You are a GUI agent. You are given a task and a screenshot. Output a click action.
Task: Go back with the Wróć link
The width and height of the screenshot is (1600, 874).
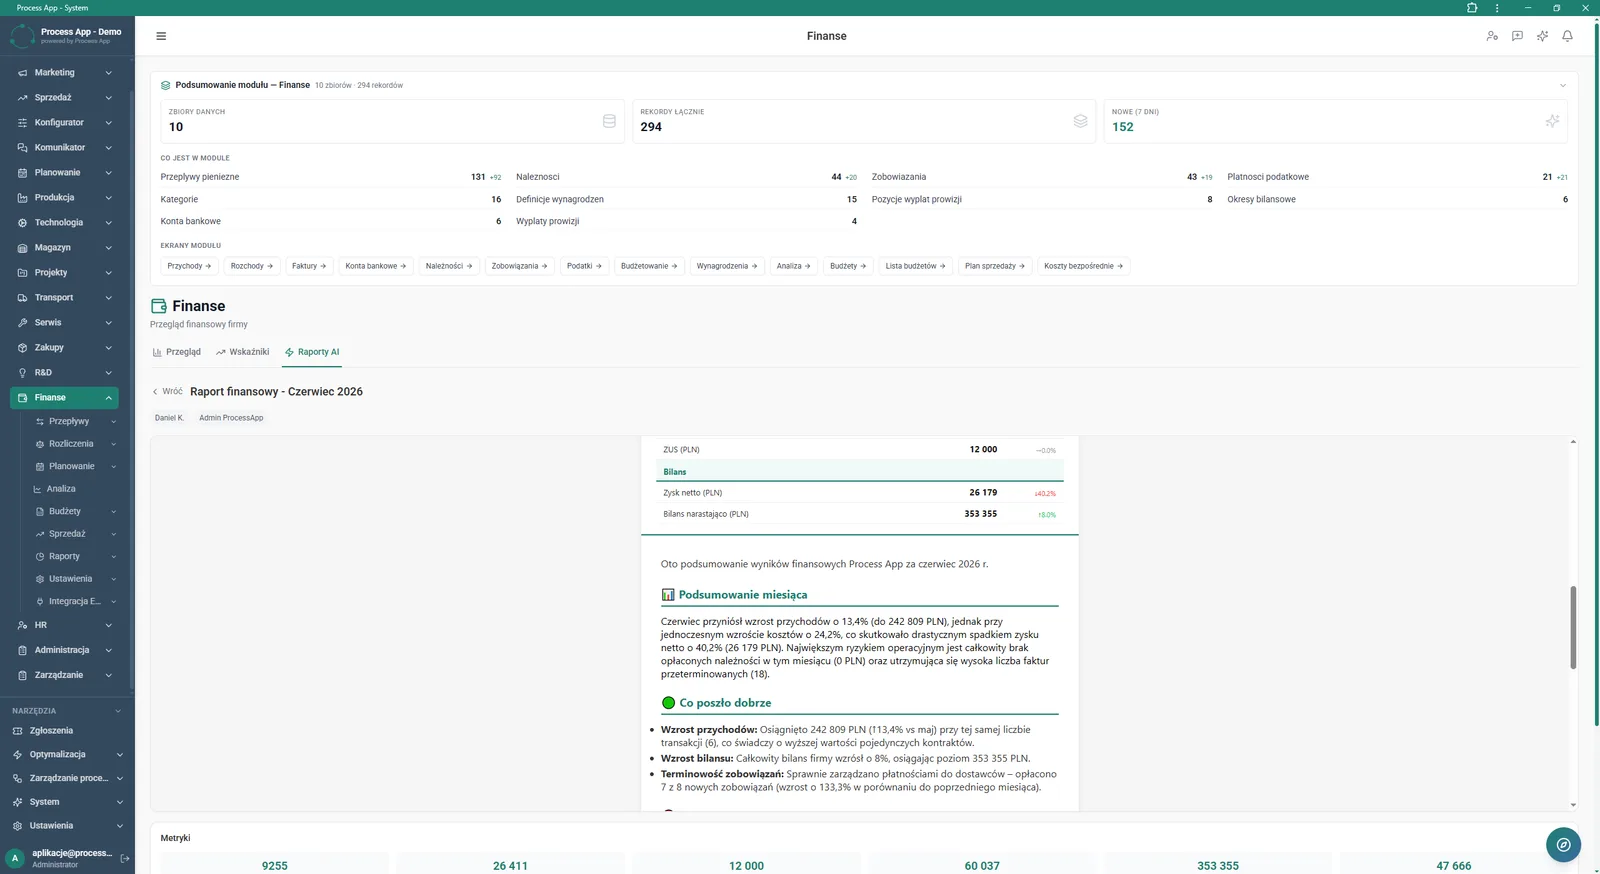[x=167, y=392]
